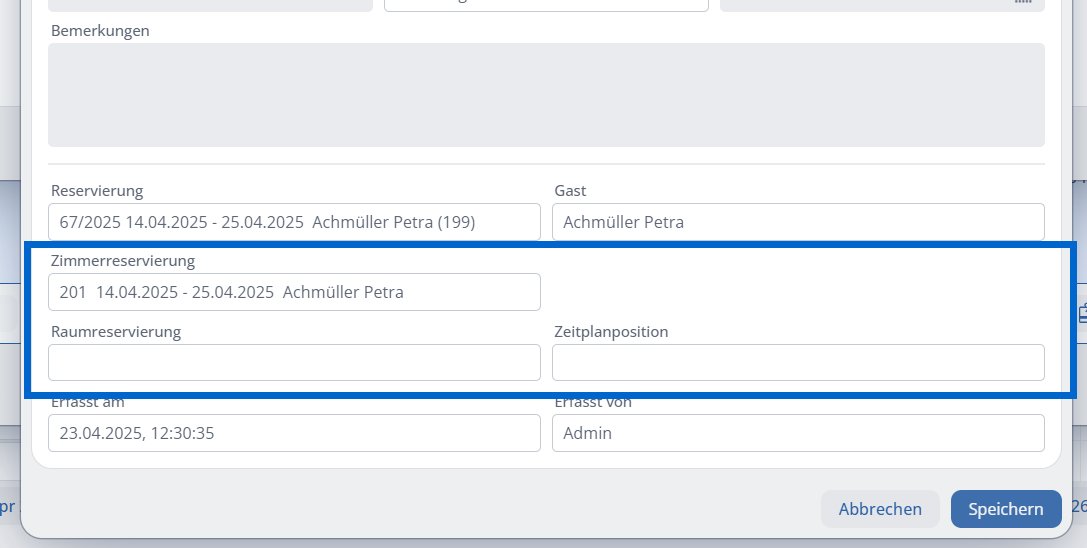Click the Gast field with Achmüller Petra
The height and width of the screenshot is (548, 1087).
pyautogui.click(x=798, y=222)
